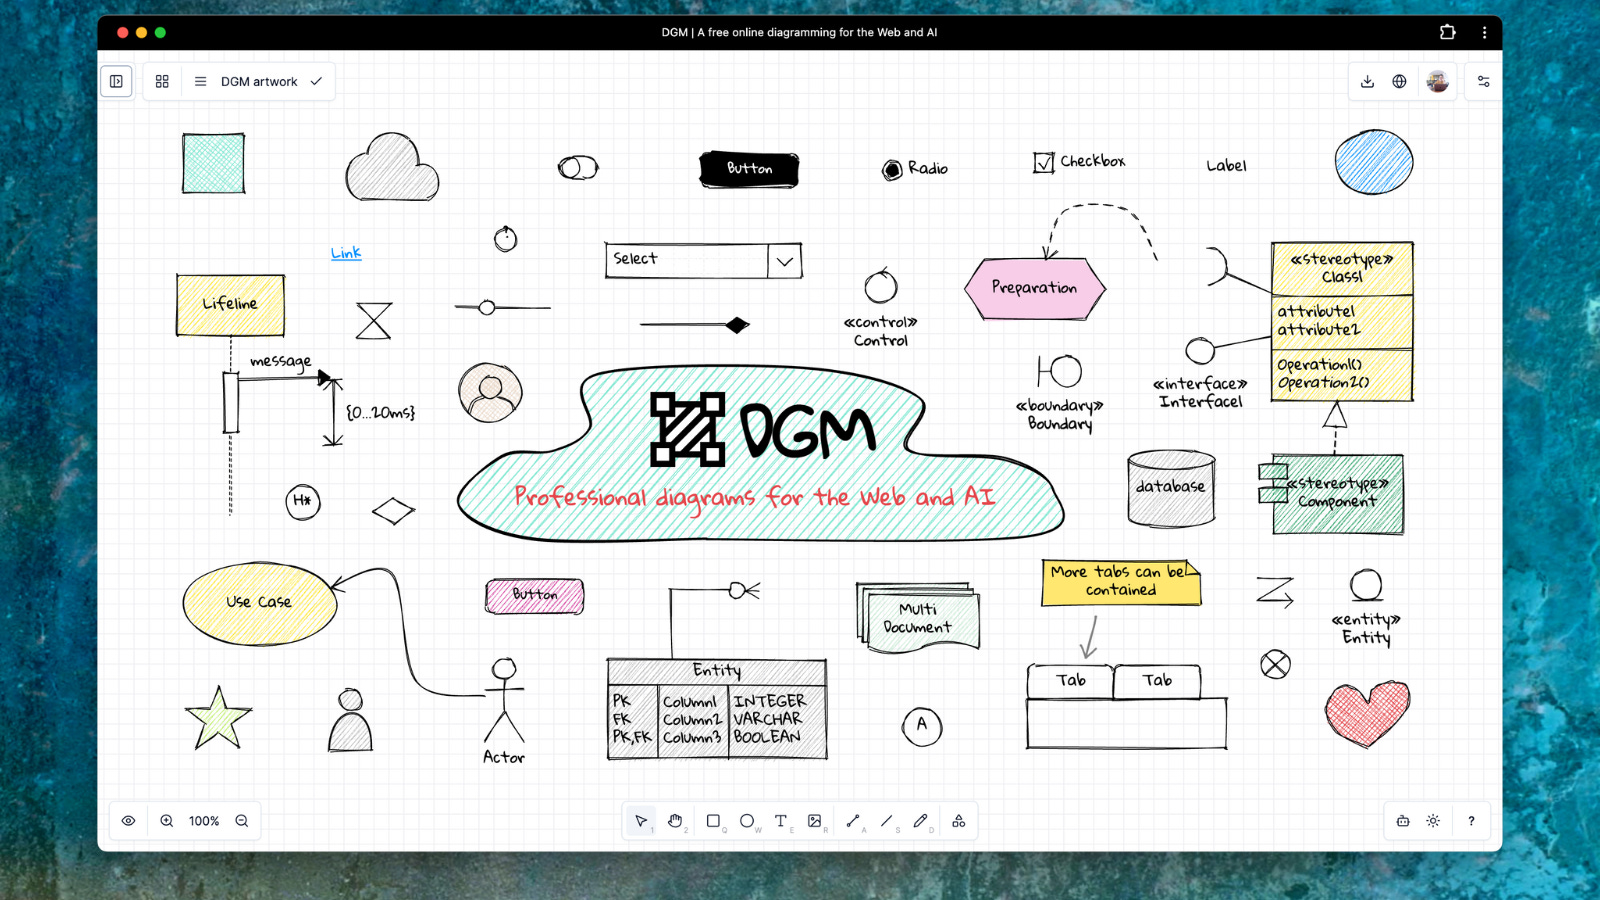Open the language globe icon
The image size is (1600, 900).
pyautogui.click(x=1400, y=81)
